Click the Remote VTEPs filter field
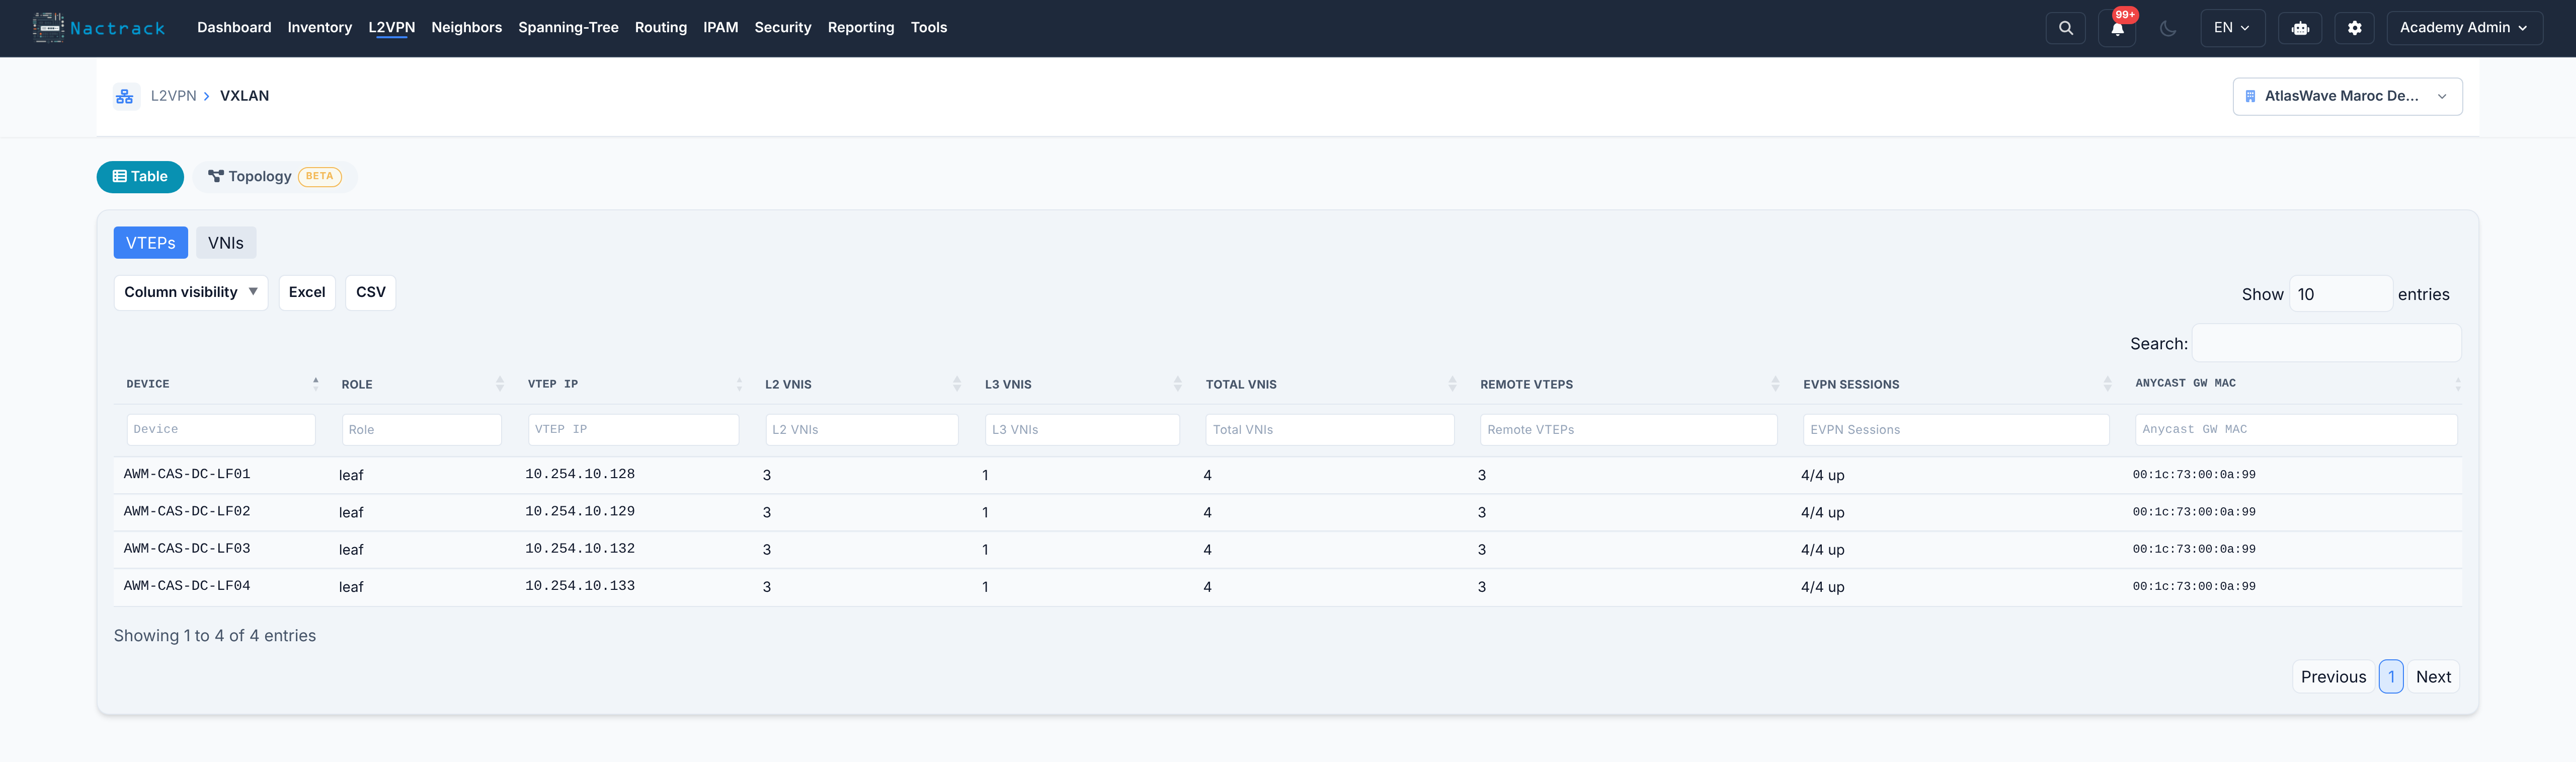The image size is (2576, 762). click(x=1629, y=429)
